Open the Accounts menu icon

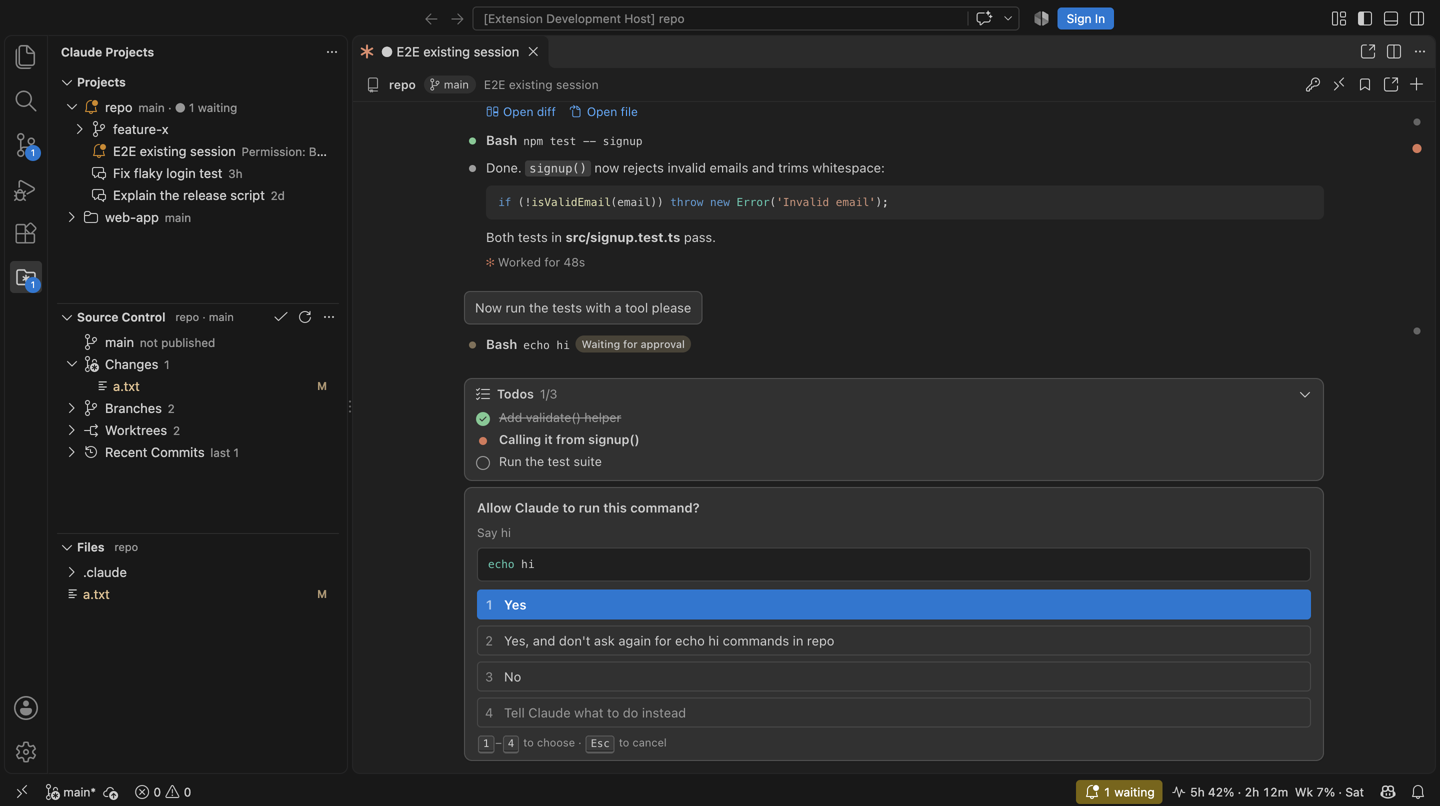tap(26, 708)
